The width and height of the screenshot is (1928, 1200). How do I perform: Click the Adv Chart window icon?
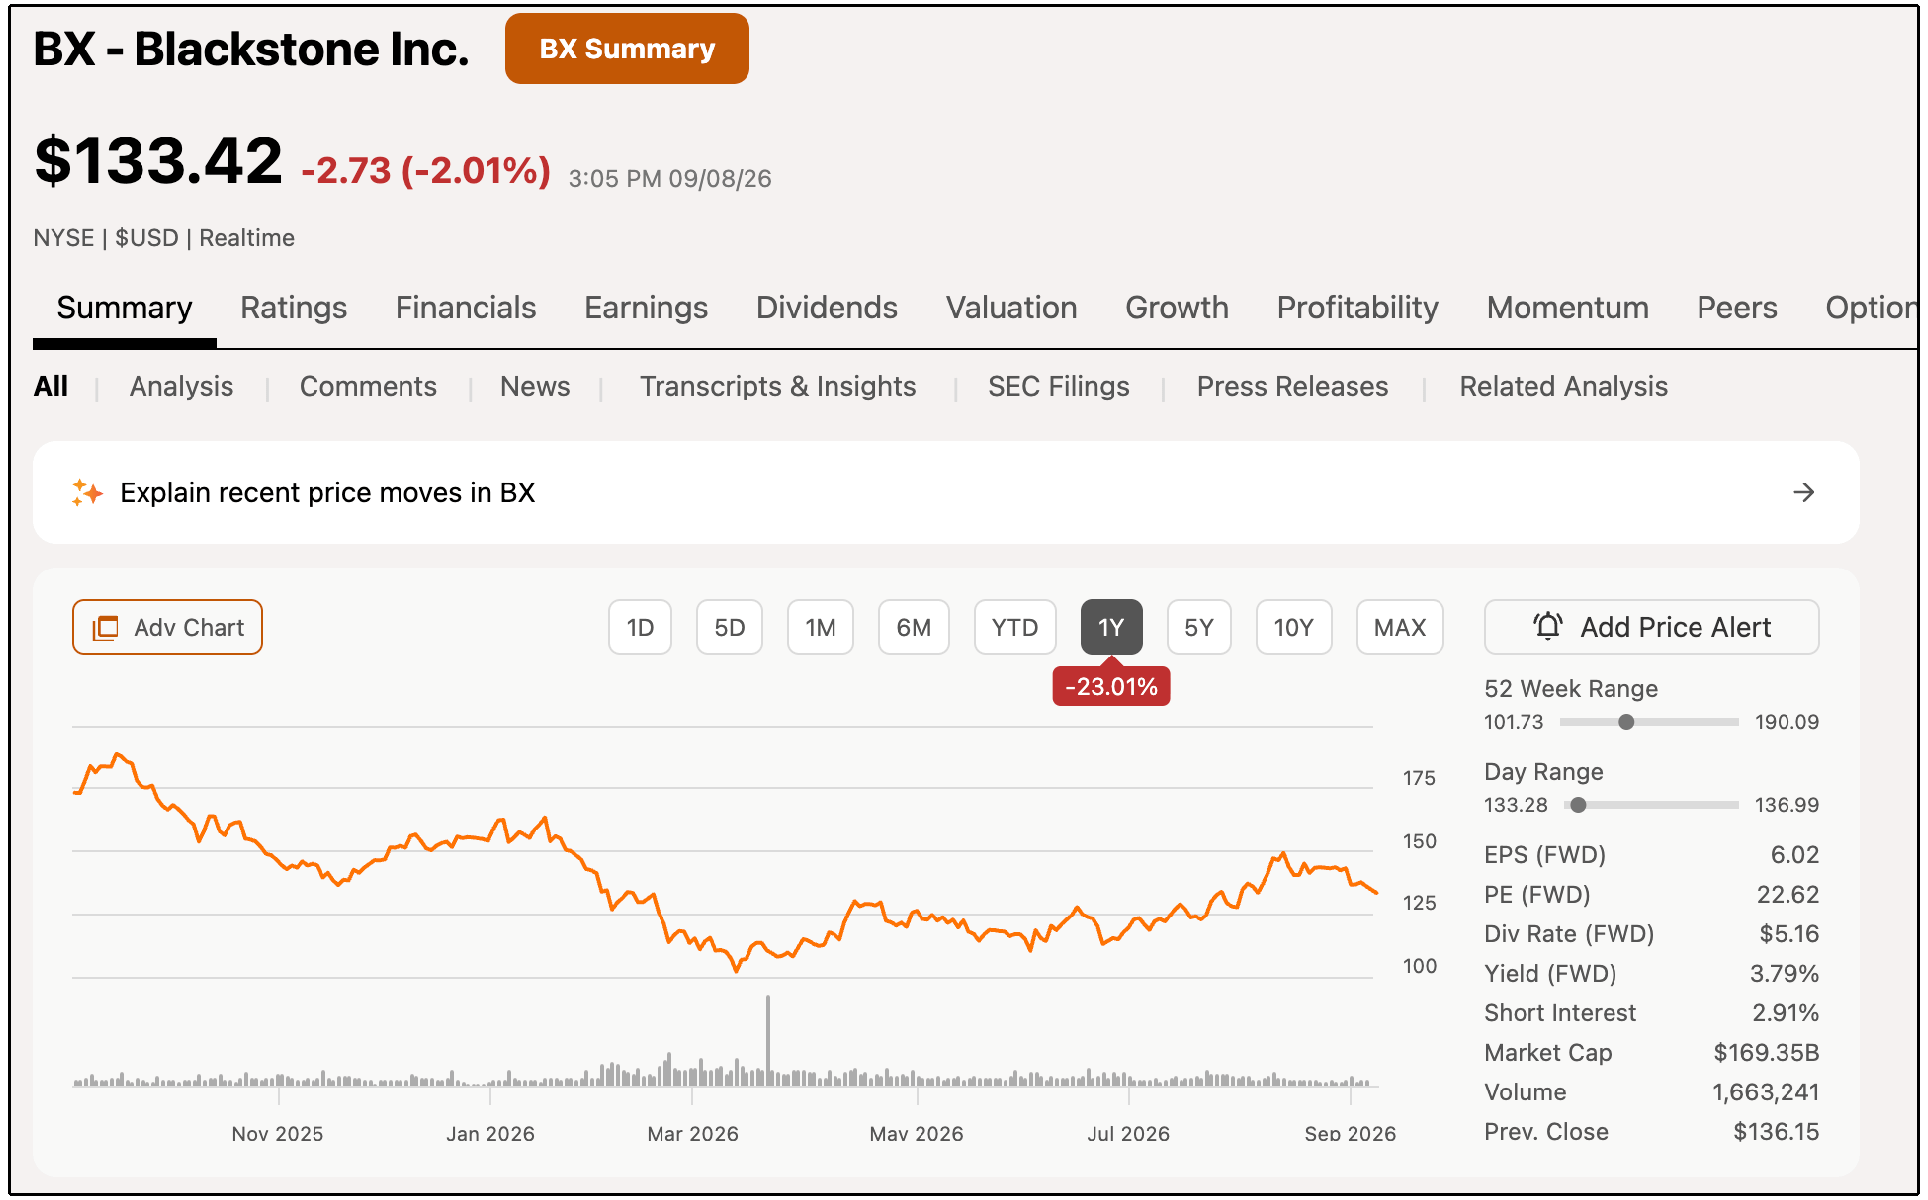[x=105, y=628]
